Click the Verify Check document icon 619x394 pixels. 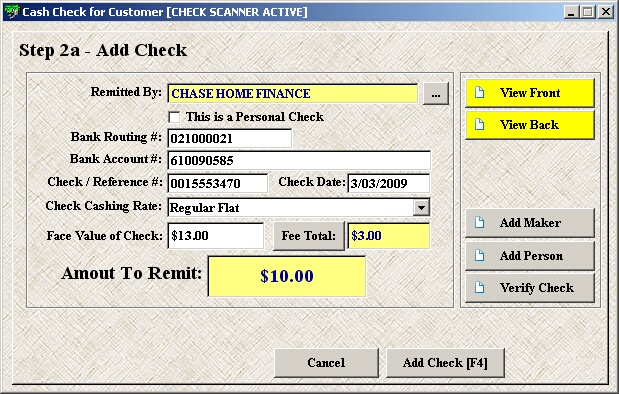pos(479,287)
